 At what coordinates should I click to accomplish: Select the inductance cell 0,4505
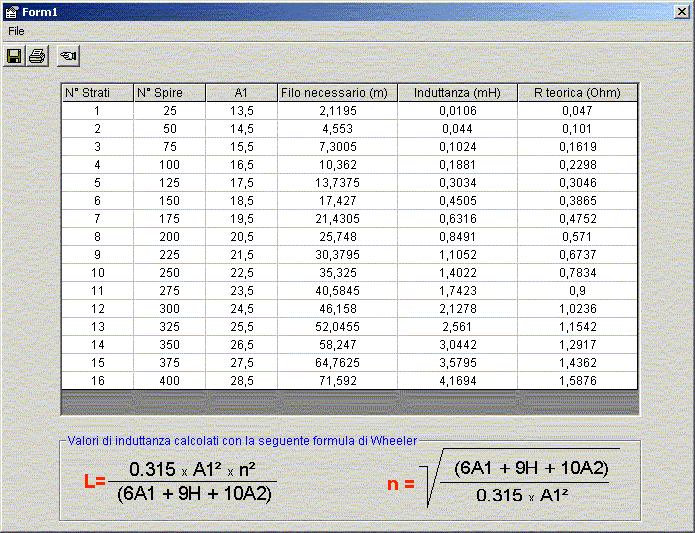click(x=458, y=201)
